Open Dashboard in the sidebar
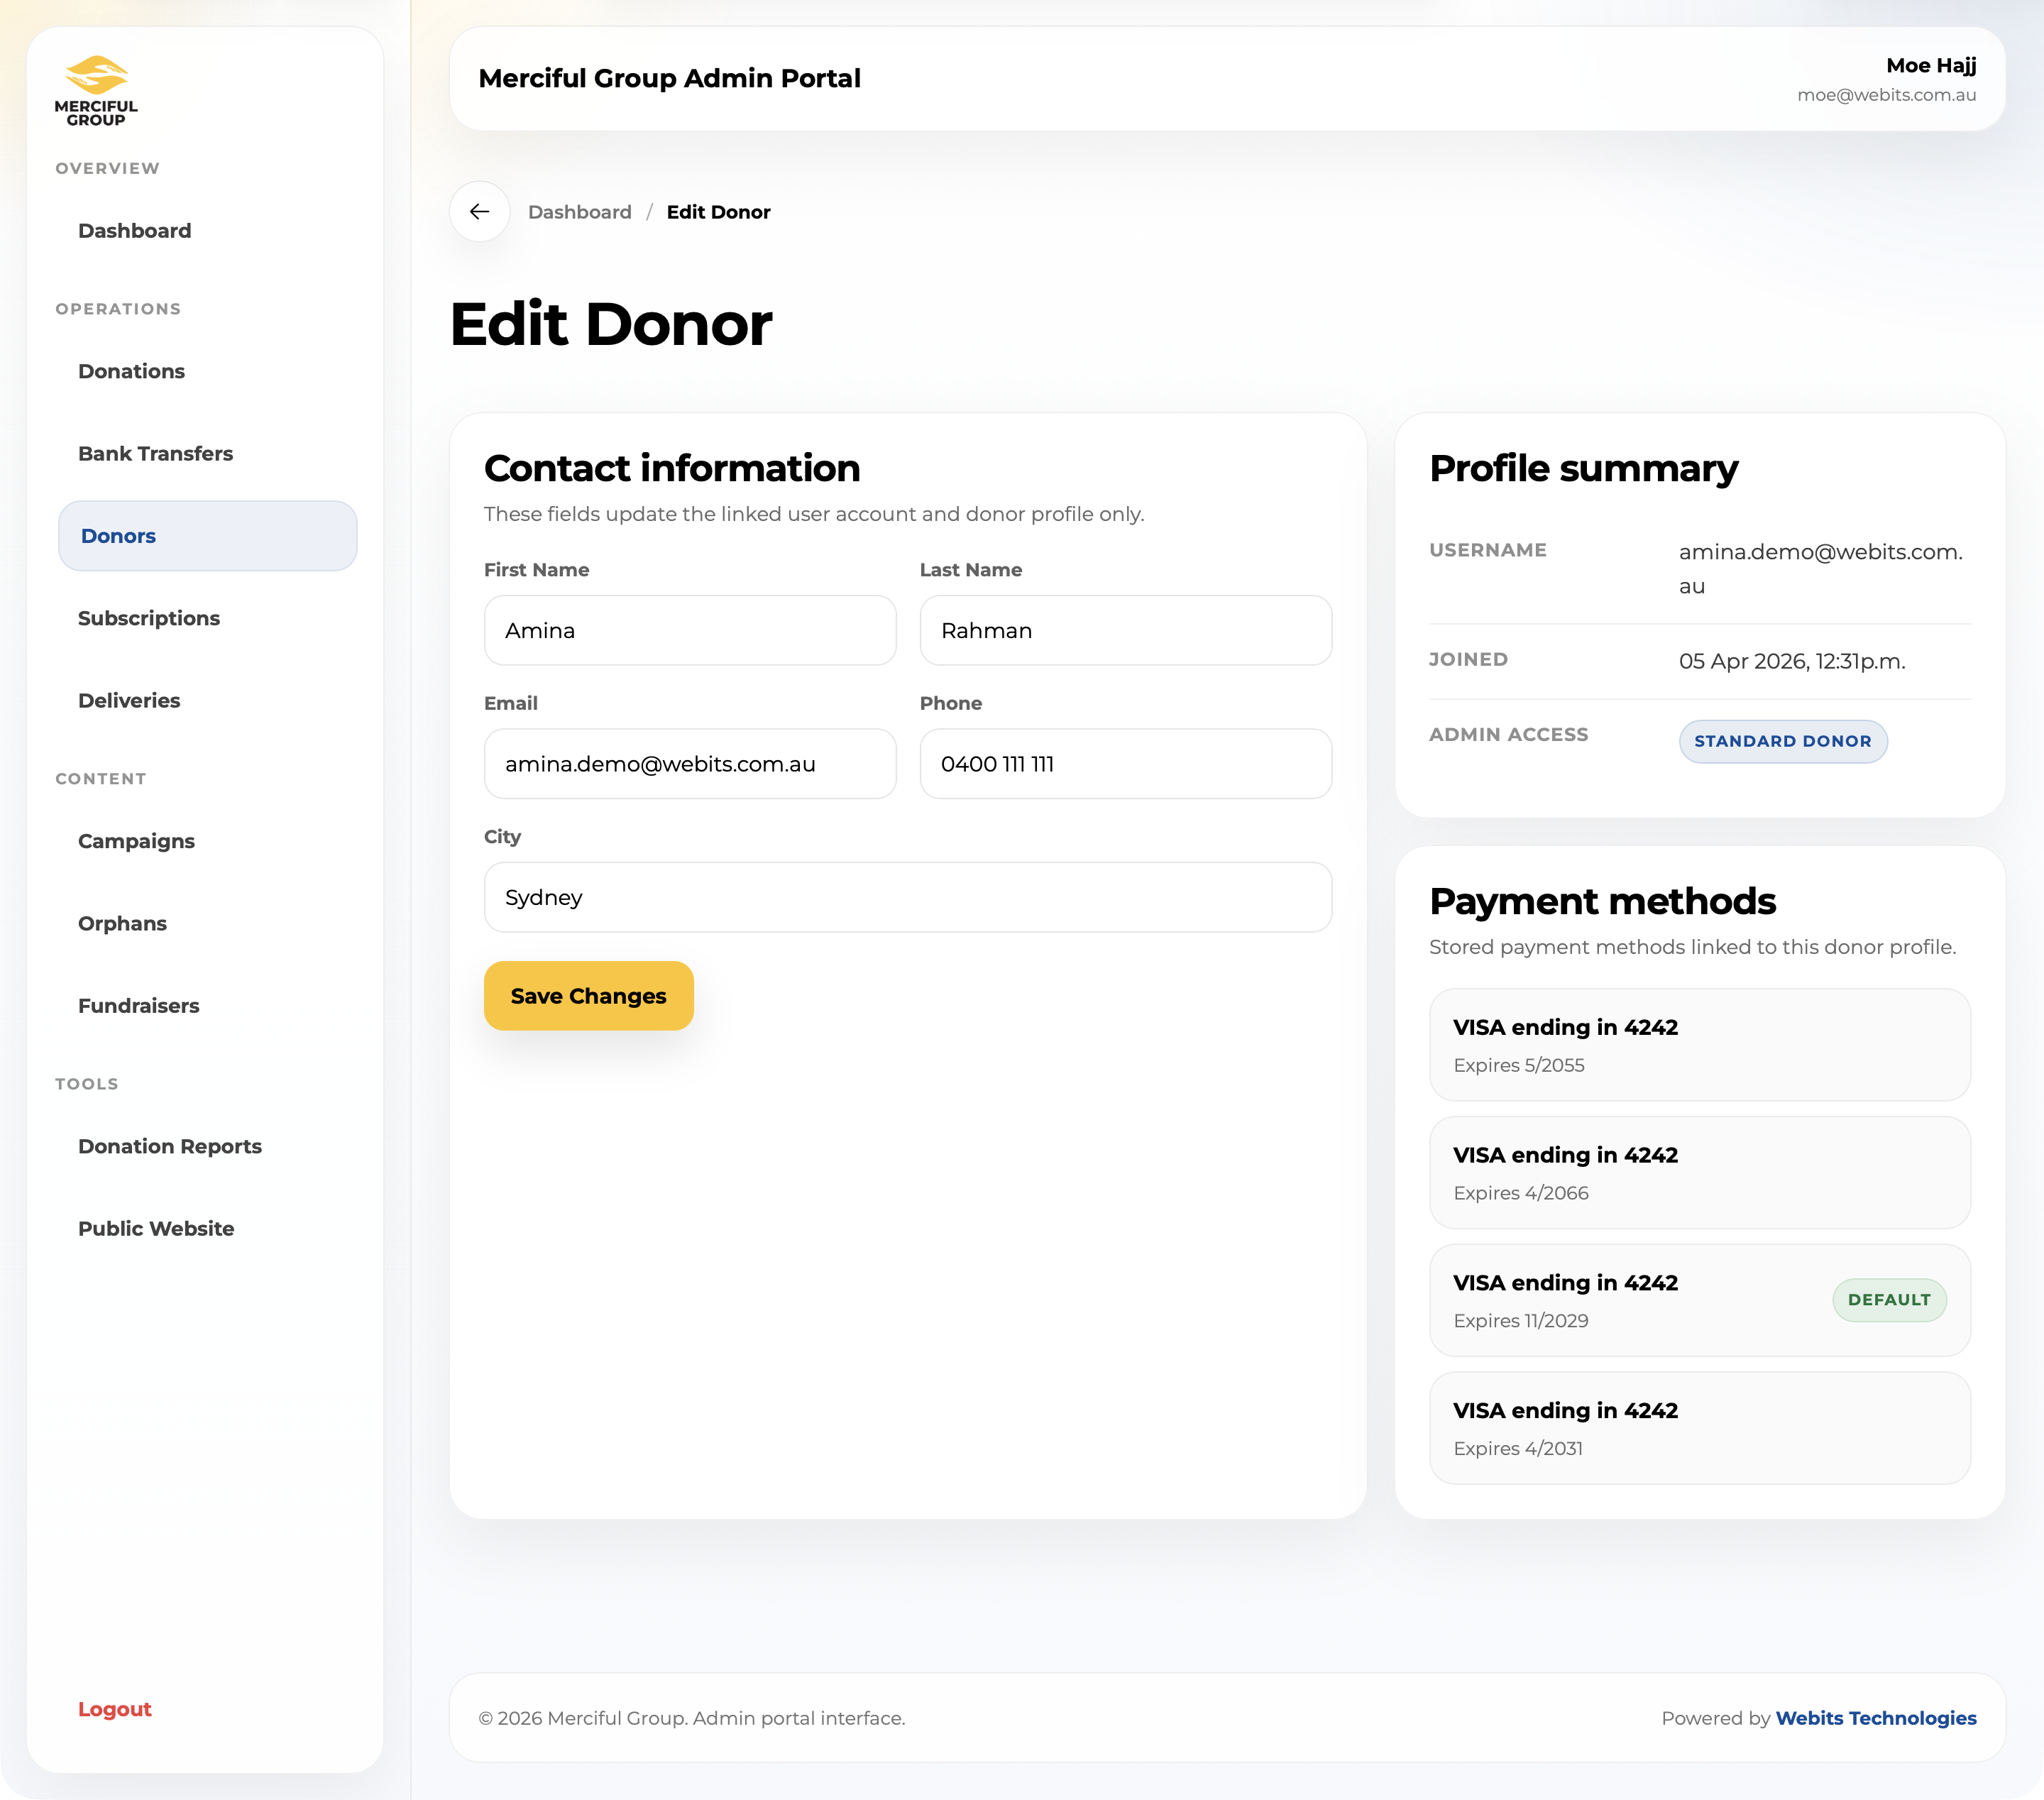2044x1800 pixels. tap(134, 231)
